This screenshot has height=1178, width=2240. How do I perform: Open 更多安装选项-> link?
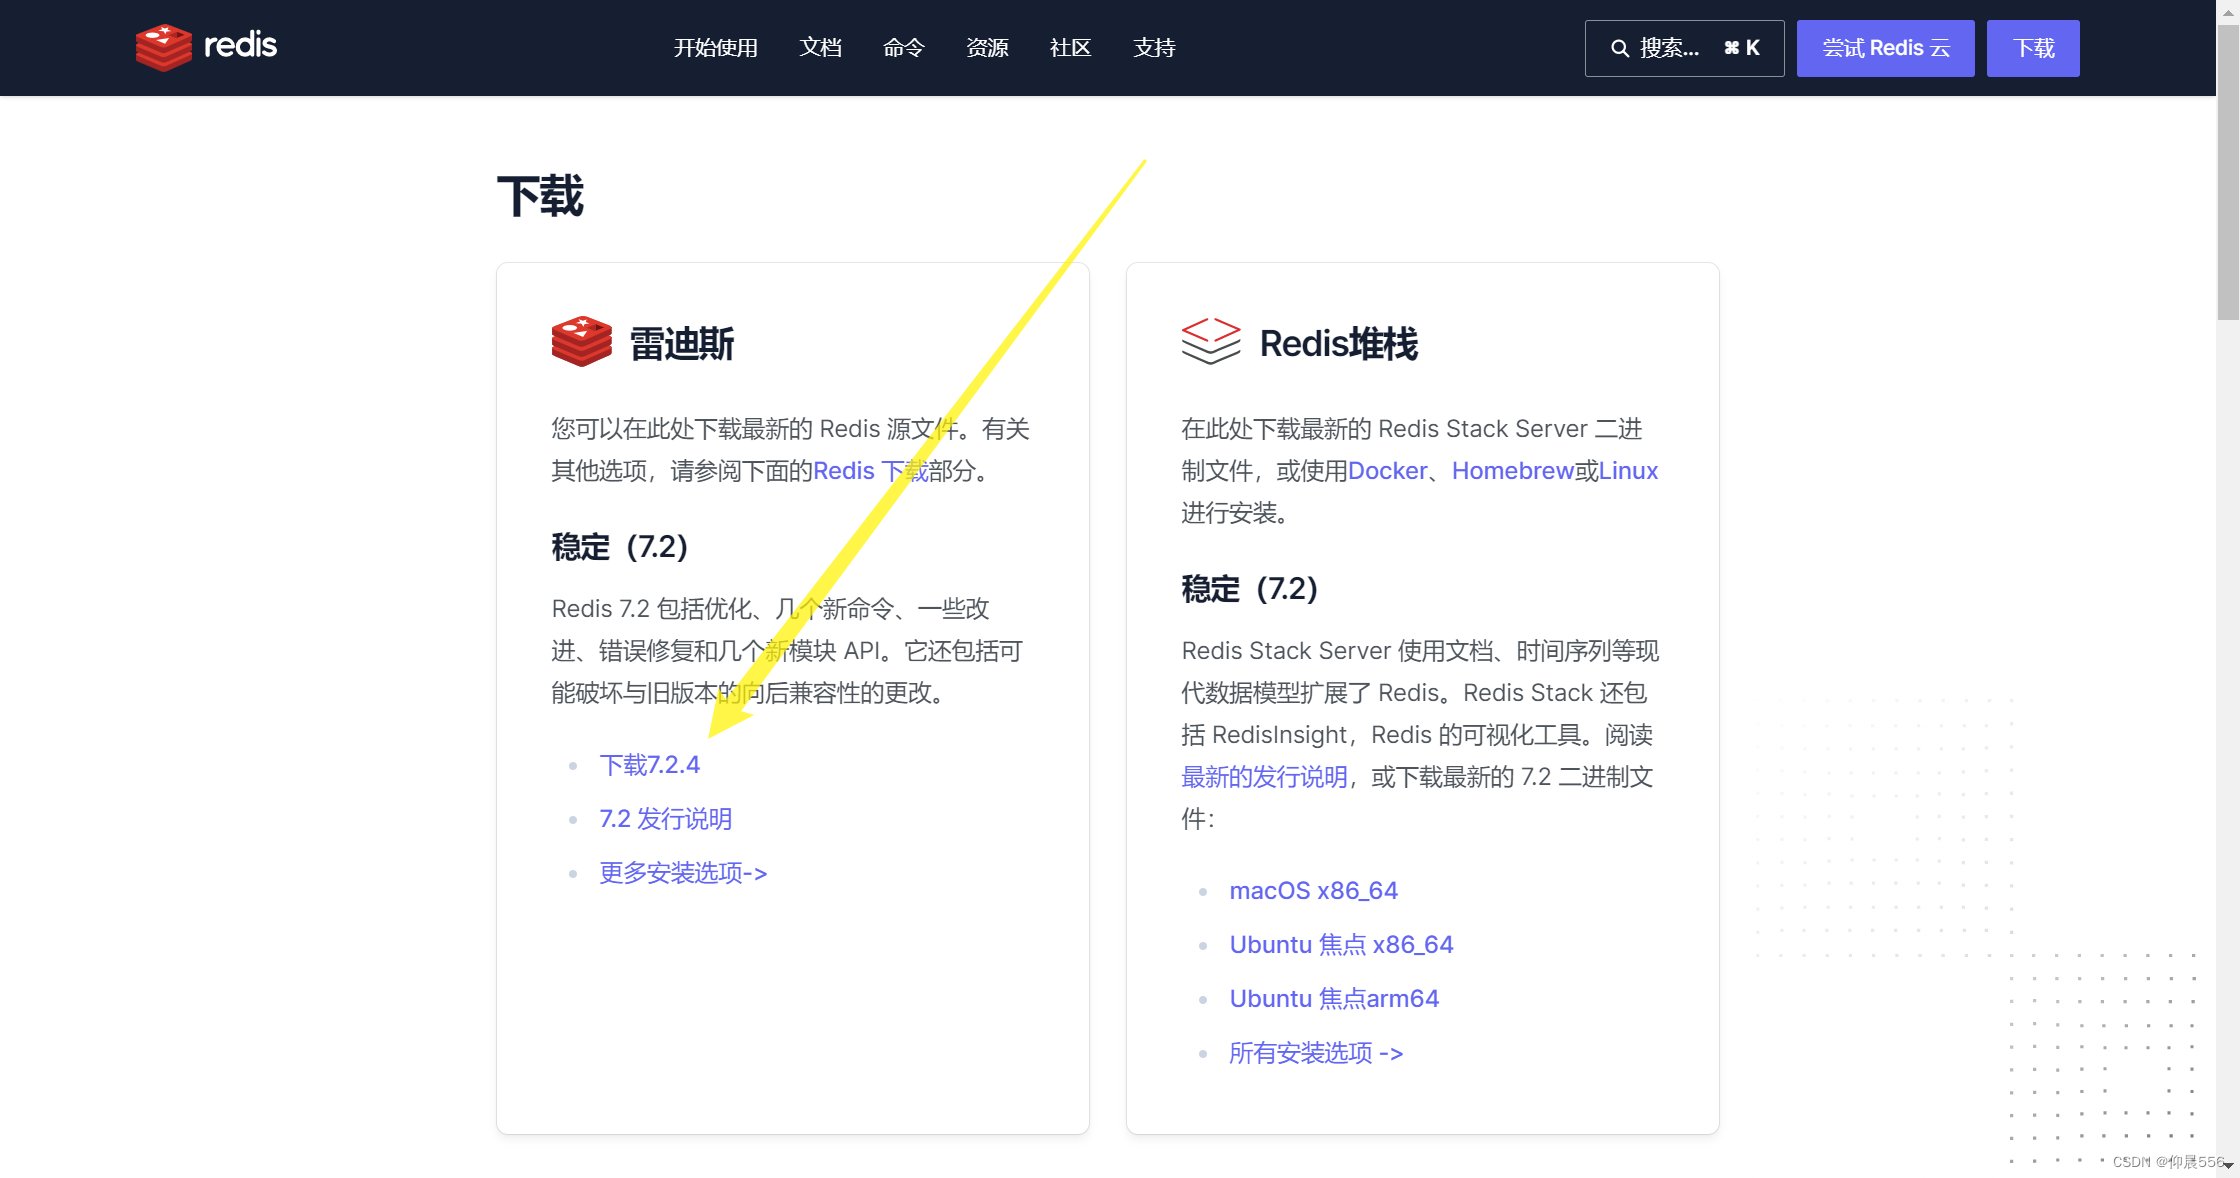[683, 873]
